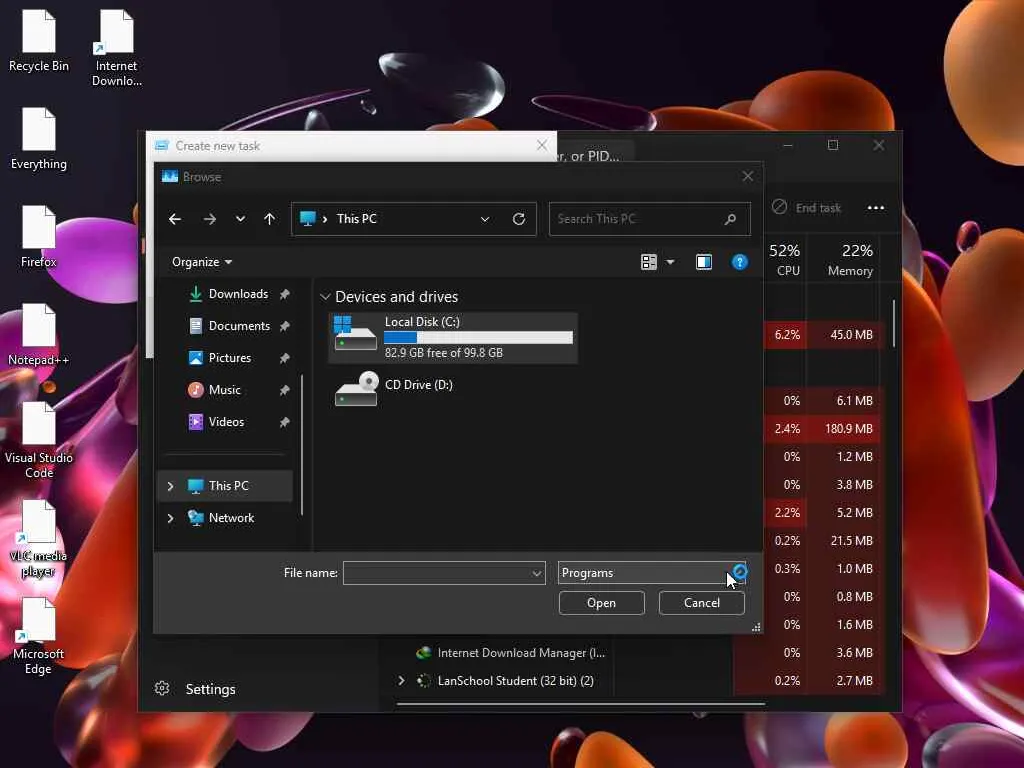Go forward in Browse dialog
The image size is (1024, 768).
(x=209, y=219)
